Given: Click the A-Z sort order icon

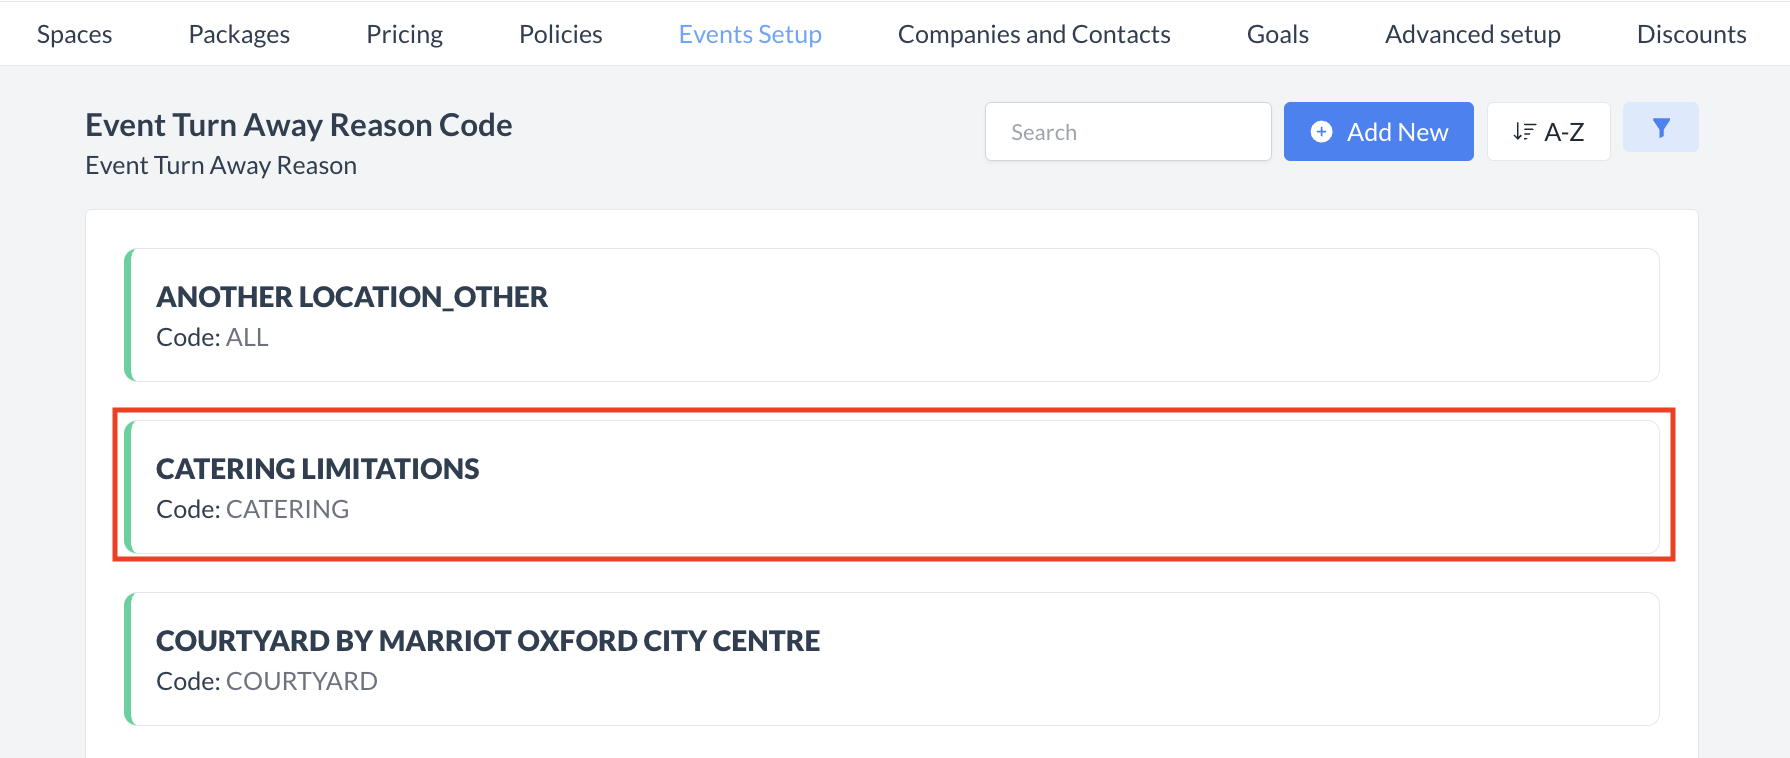Looking at the screenshot, I should pos(1523,132).
